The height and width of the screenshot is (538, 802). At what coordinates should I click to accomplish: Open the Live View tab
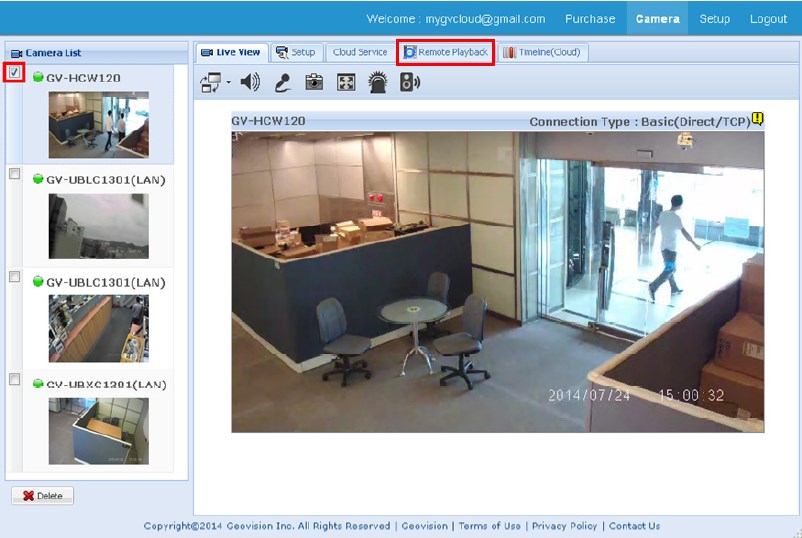click(231, 52)
